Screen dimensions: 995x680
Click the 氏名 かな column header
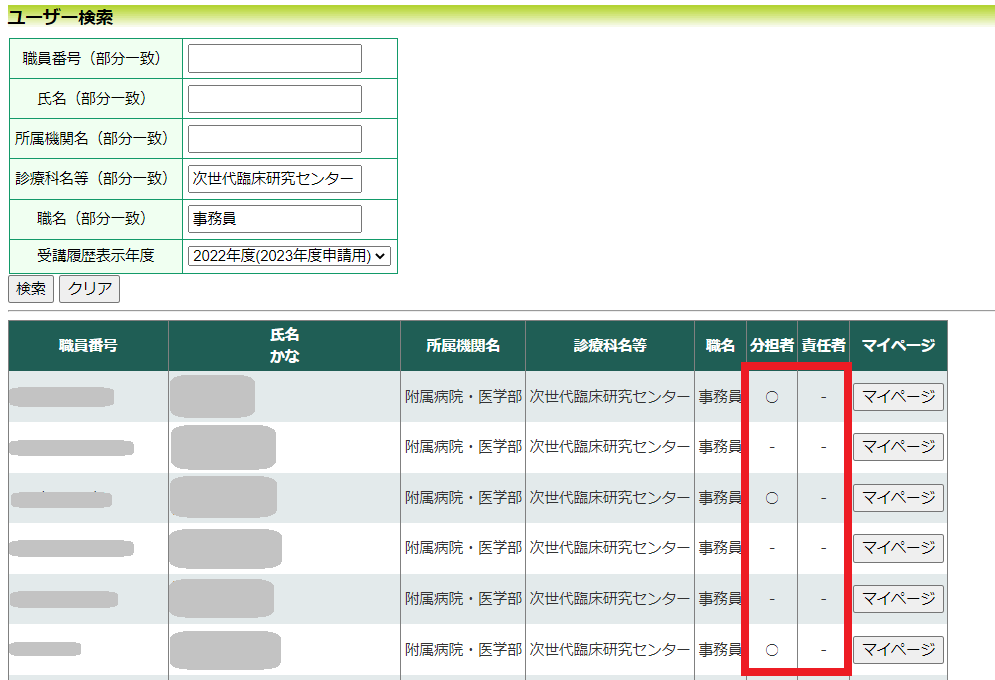(x=284, y=345)
